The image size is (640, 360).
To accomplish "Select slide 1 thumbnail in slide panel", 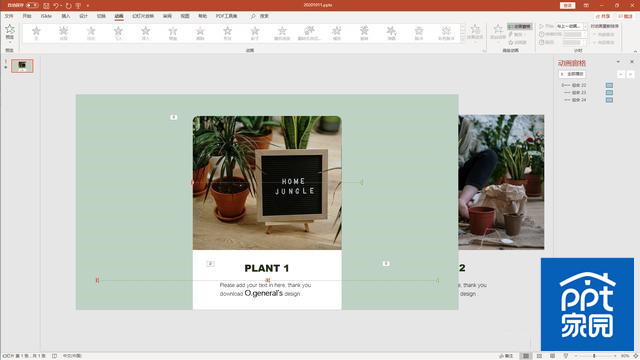I will coord(22,66).
